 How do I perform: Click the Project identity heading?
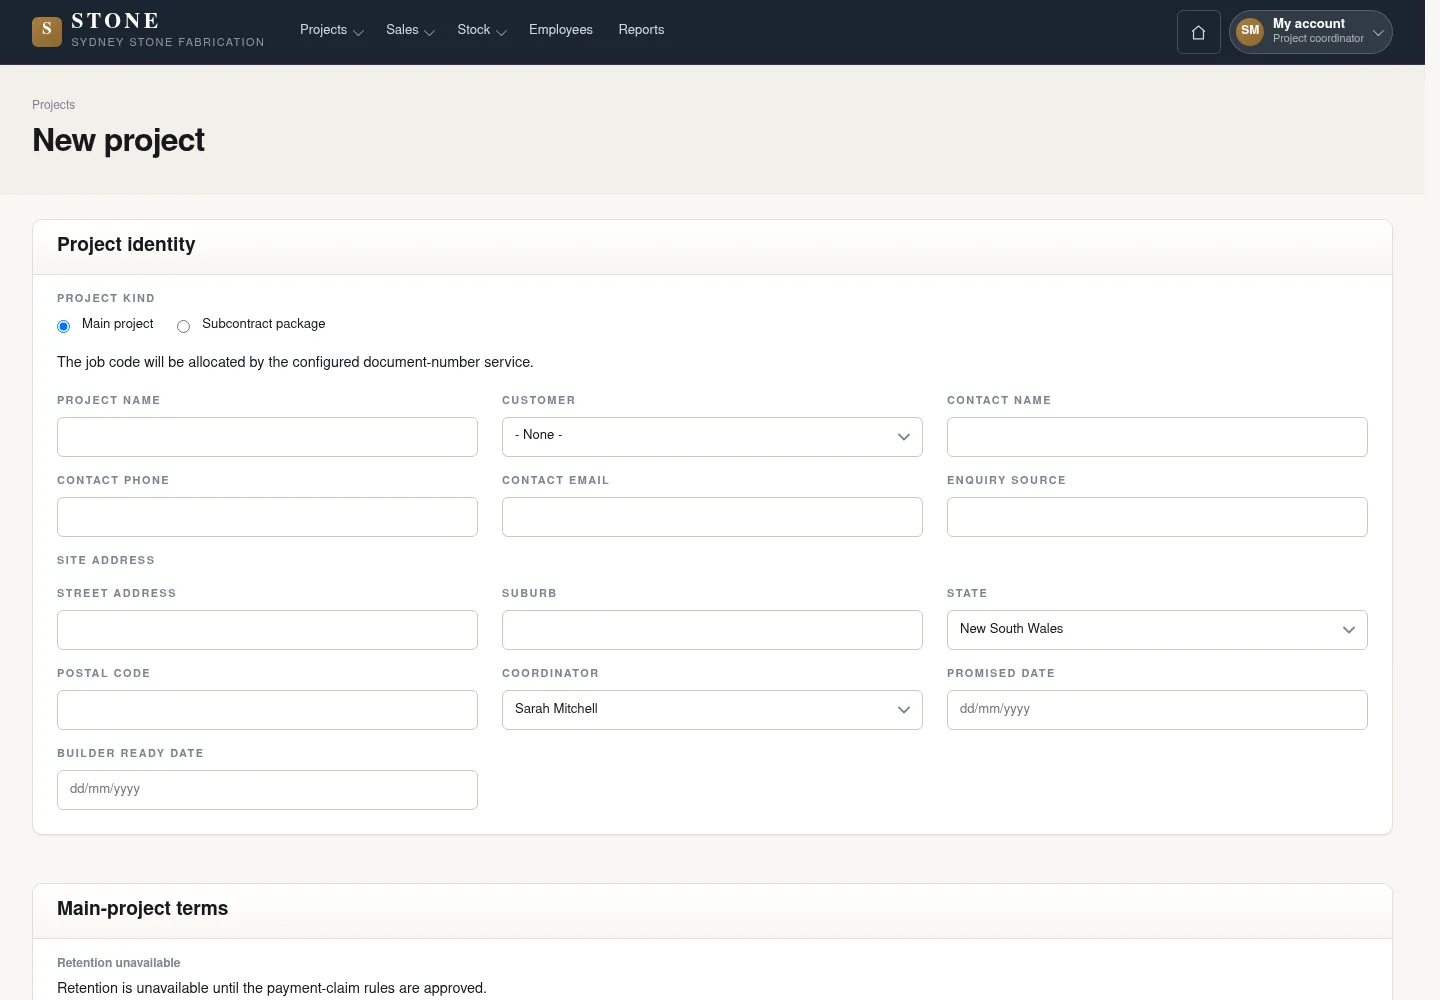point(126,245)
